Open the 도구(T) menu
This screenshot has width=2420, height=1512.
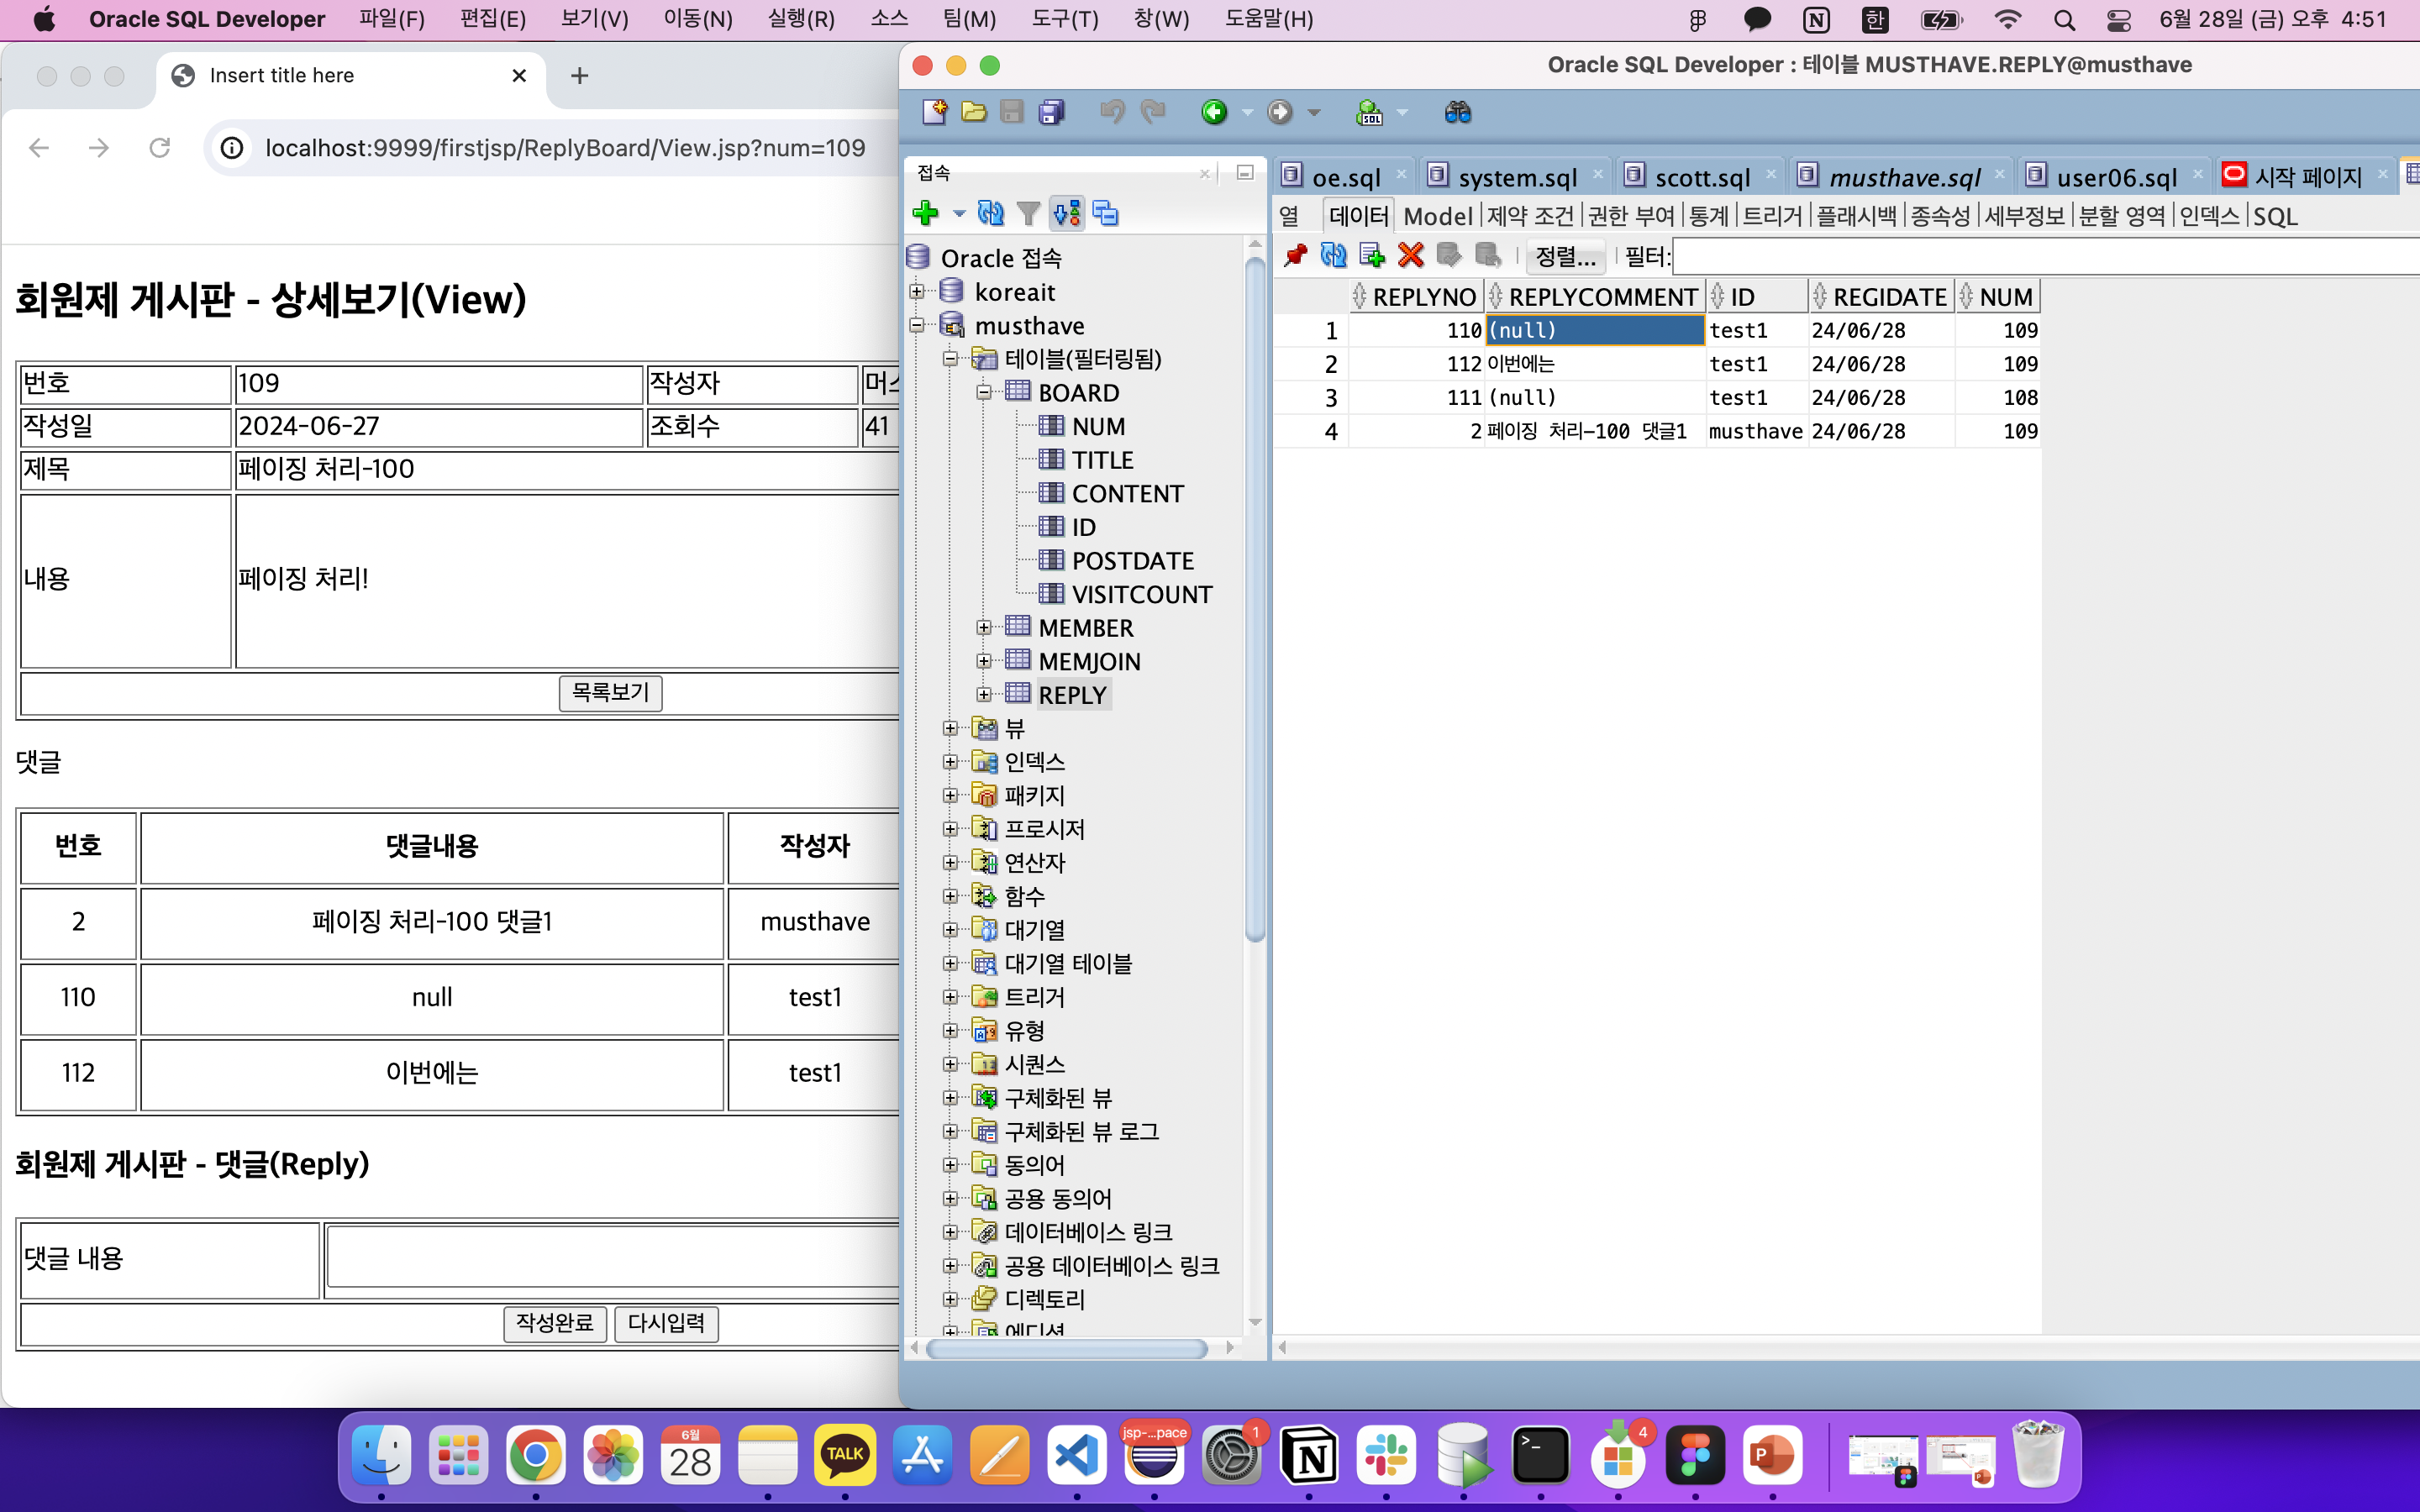point(1064,19)
